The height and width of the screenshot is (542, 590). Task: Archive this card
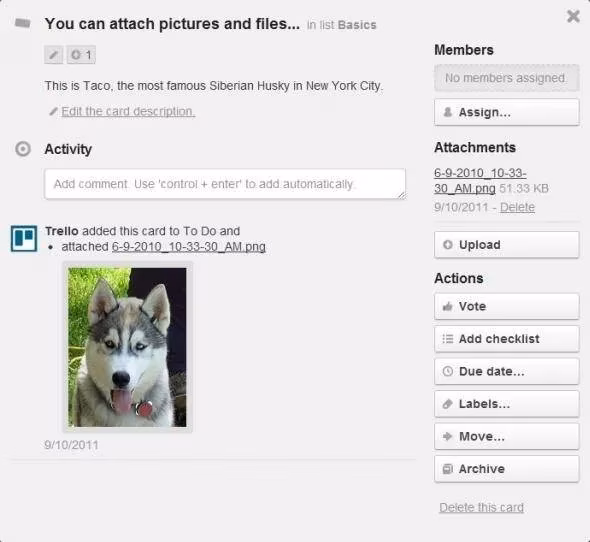pos(506,469)
